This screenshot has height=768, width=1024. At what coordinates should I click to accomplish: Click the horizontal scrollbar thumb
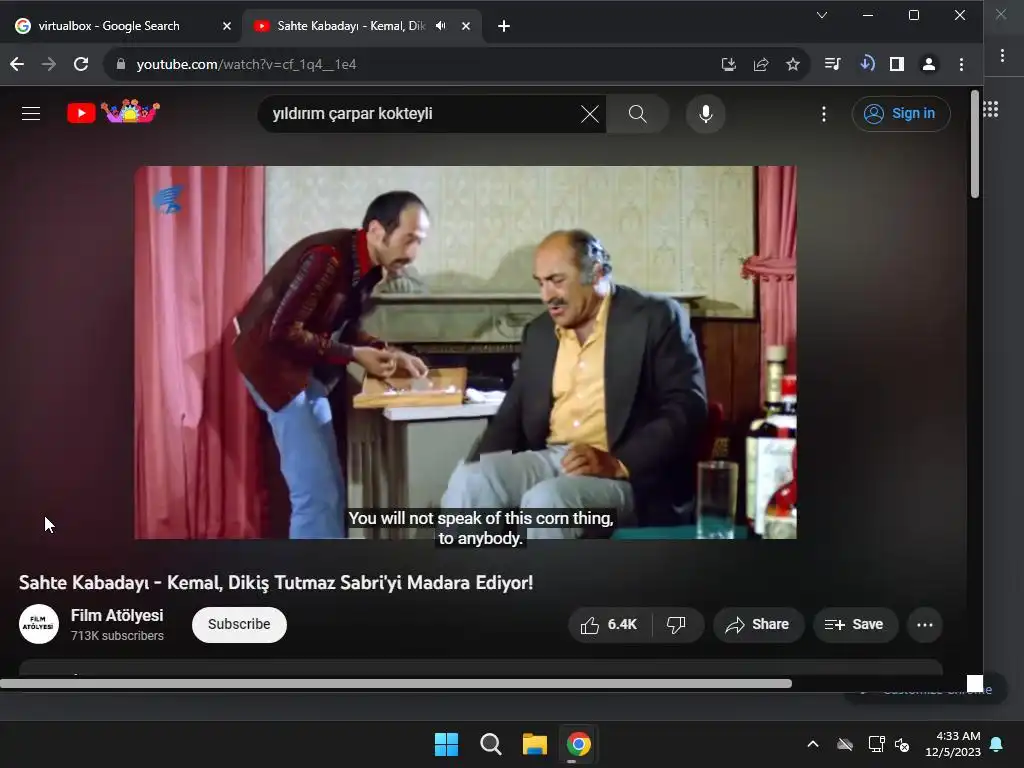click(x=396, y=684)
